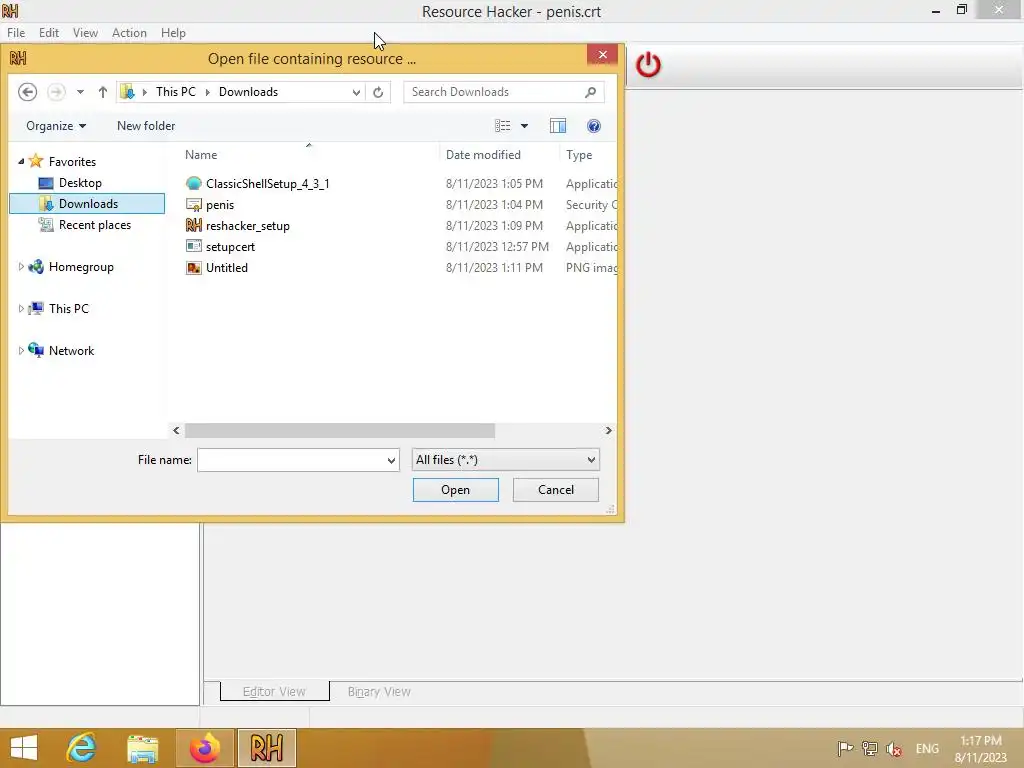Click the horizontal scrollbar thumb in the file list
1024x768 pixels.
[340, 430]
